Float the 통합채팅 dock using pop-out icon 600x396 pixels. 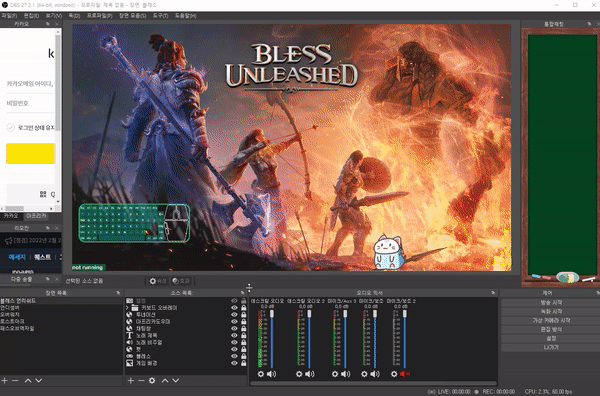(589, 24)
